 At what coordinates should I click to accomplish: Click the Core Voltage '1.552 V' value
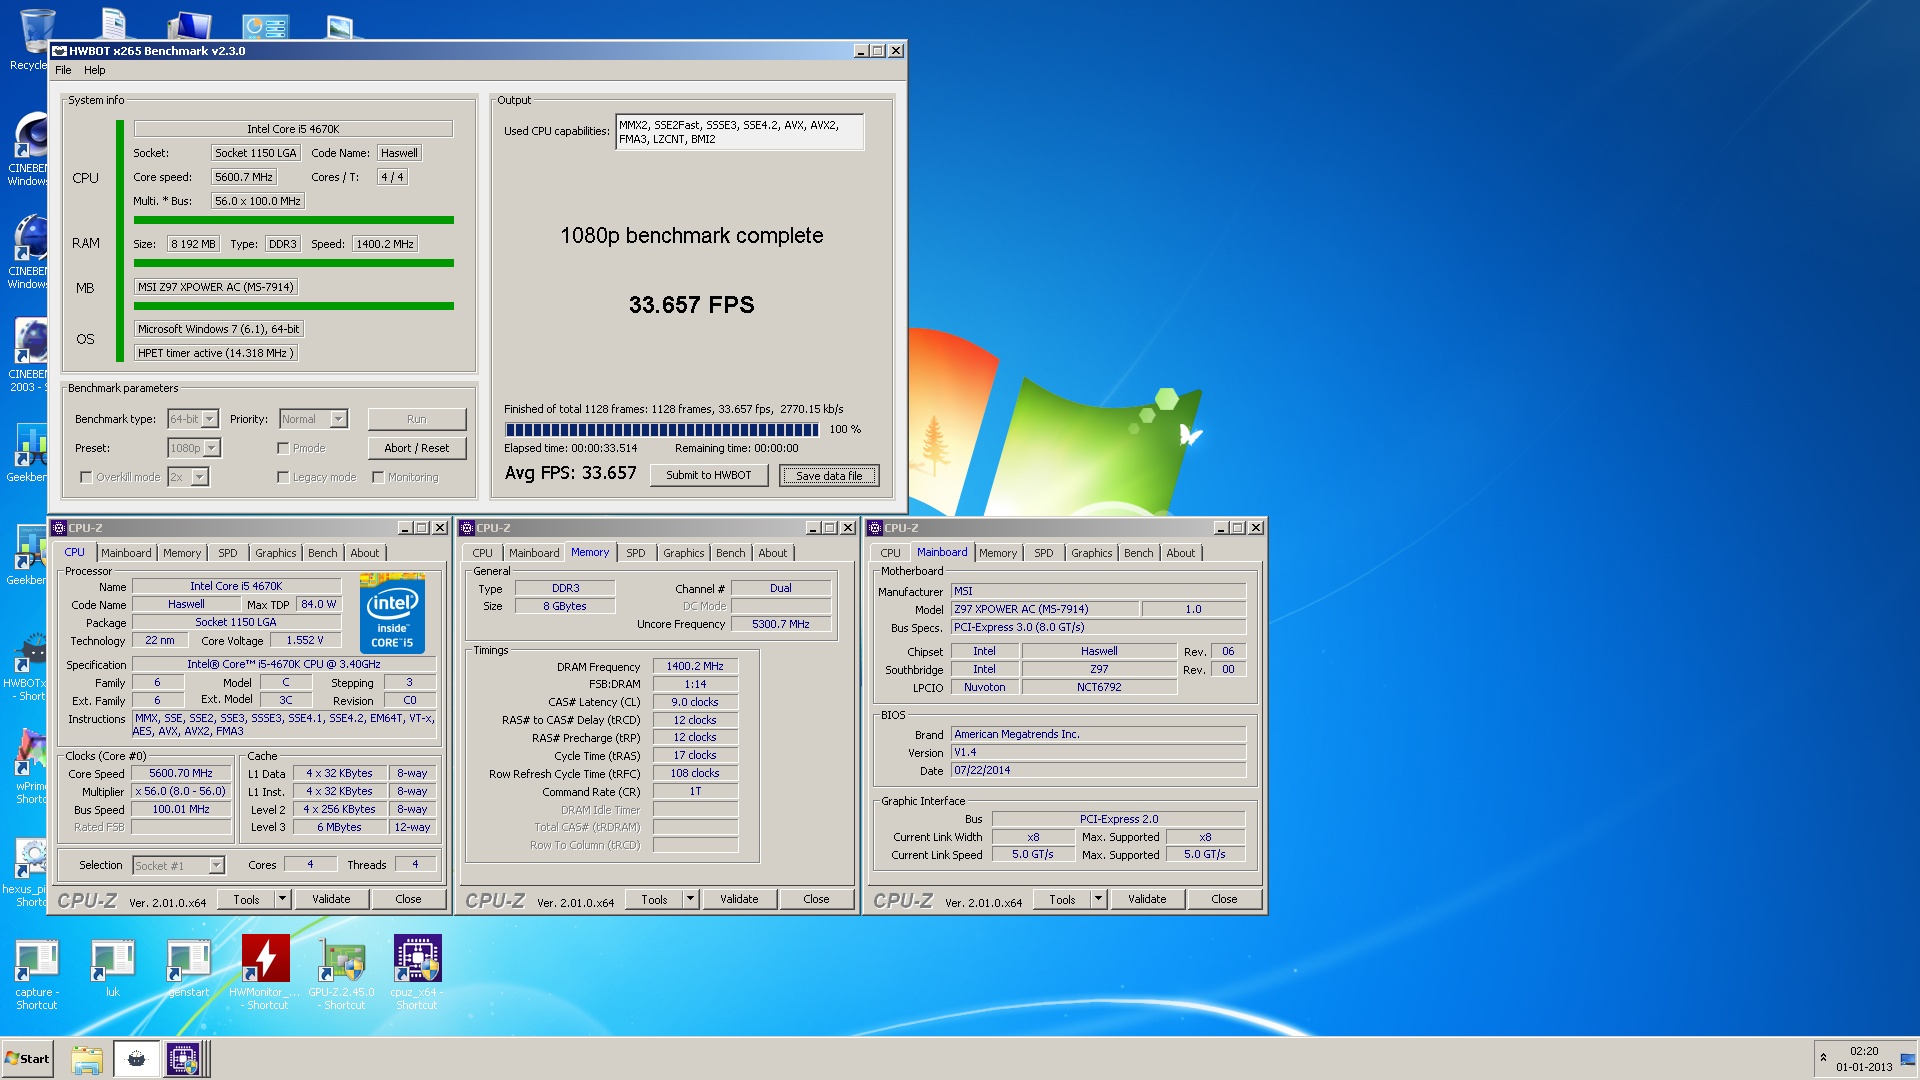[305, 640]
